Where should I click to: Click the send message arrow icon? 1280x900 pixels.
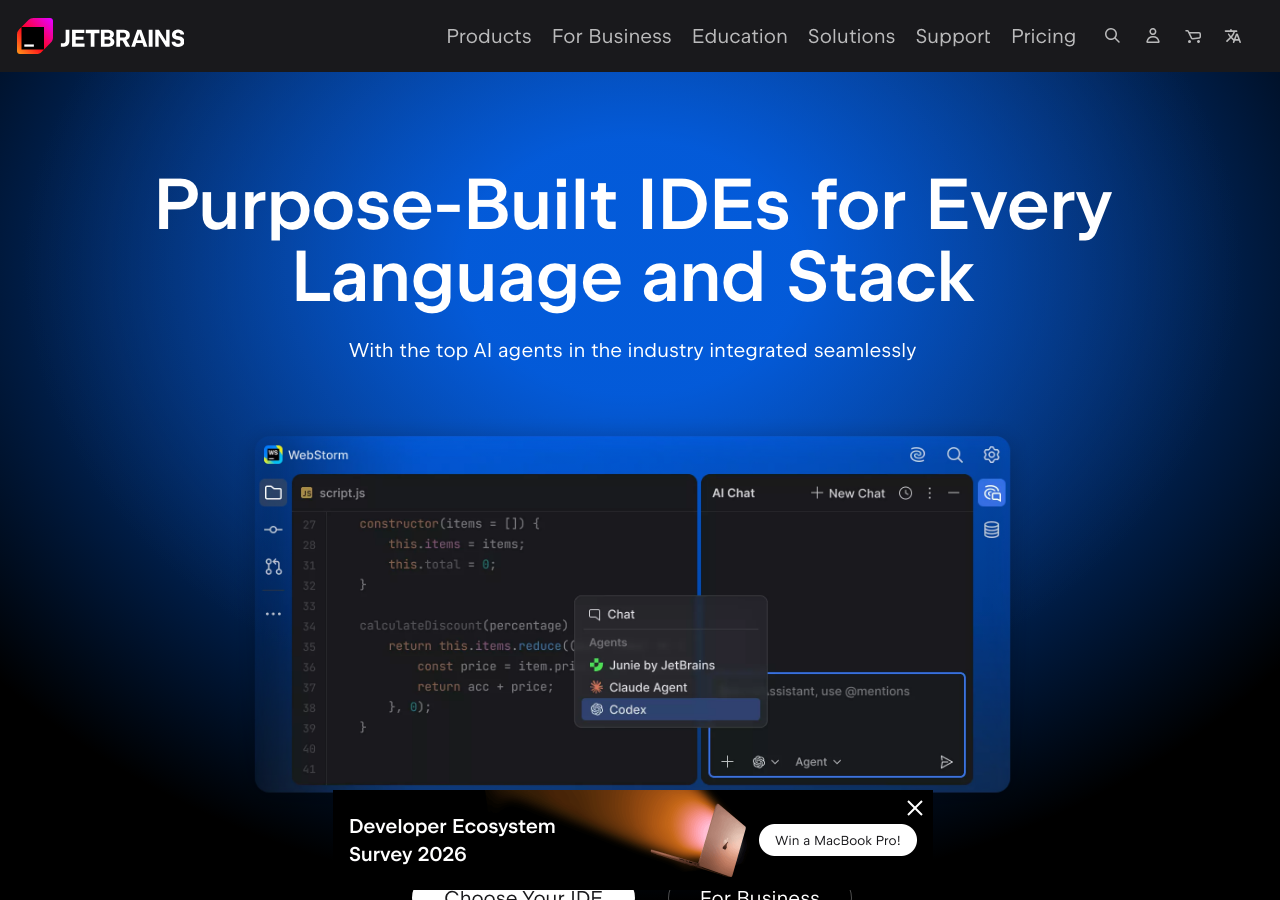pyautogui.click(x=946, y=762)
